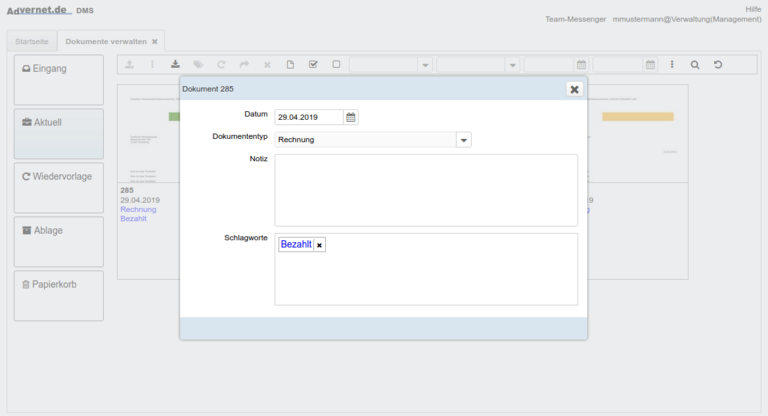Click inside the Notiz text area
The image size is (768, 416).
point(426,190)
